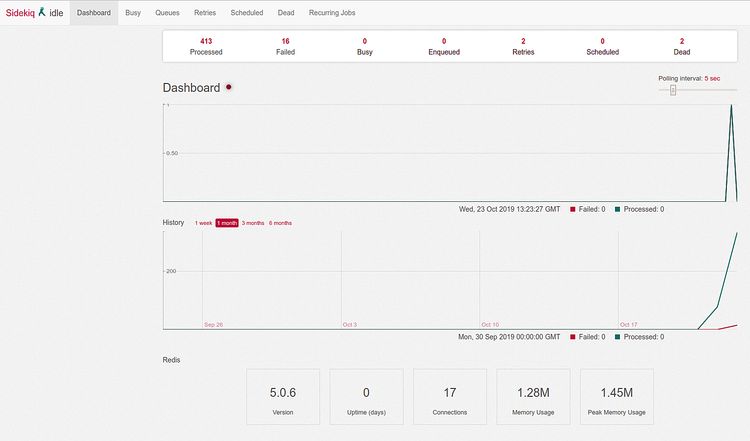
Task: Open the Recurring Jobs tab
Action: (x=331, y=13)
